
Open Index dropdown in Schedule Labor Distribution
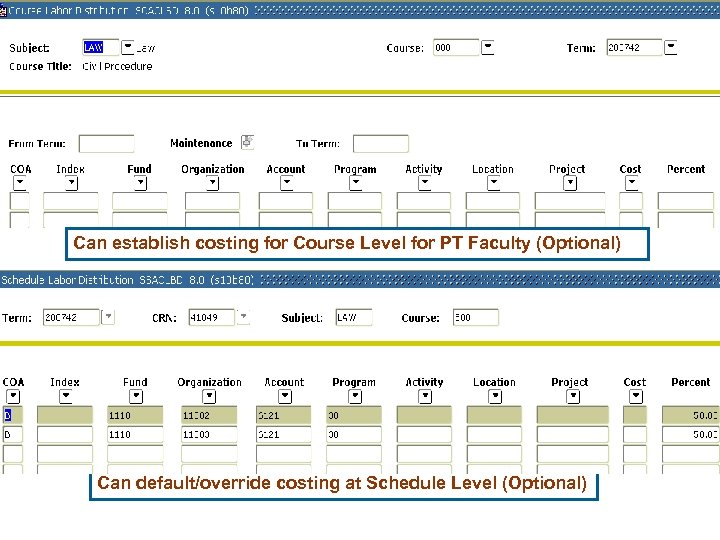click(66, 396)
